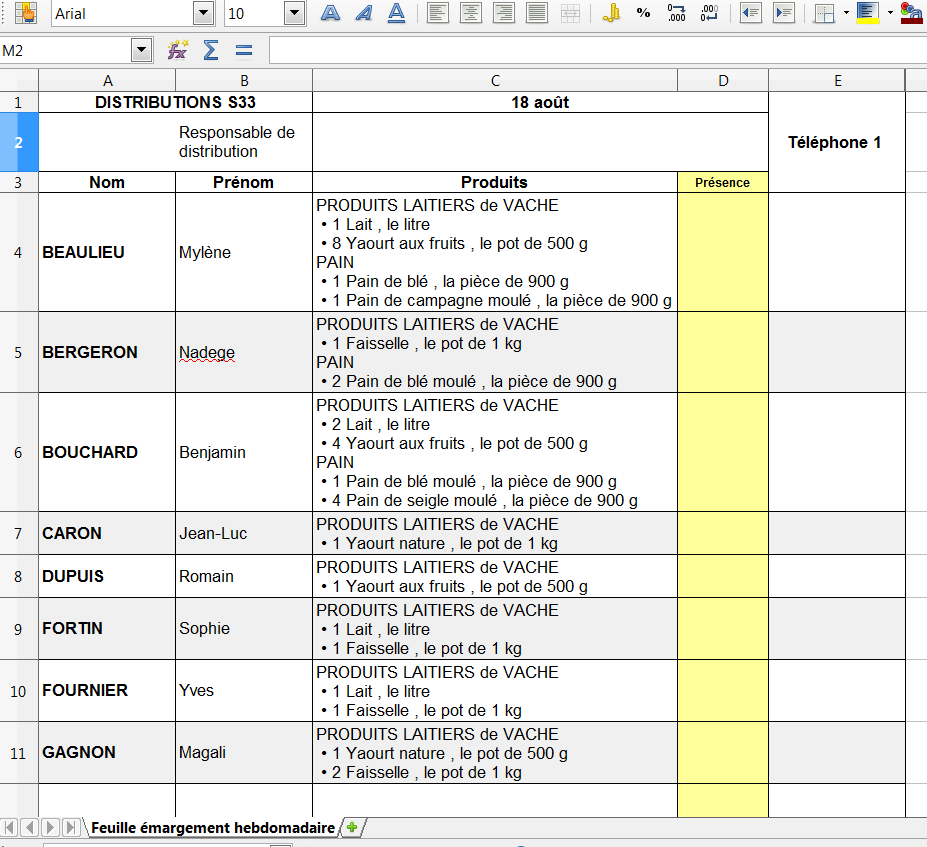Screen dimensions: 927x847
Task: Click the Styles and Formatting icon
Action: [x=25, y=13]
